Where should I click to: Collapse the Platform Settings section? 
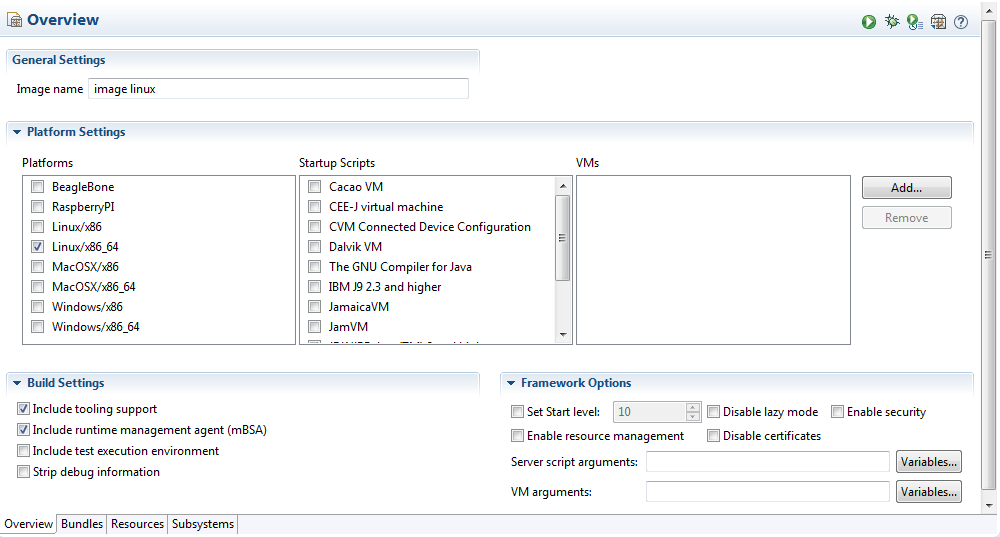pyautogui.click(x=17, y=132)
